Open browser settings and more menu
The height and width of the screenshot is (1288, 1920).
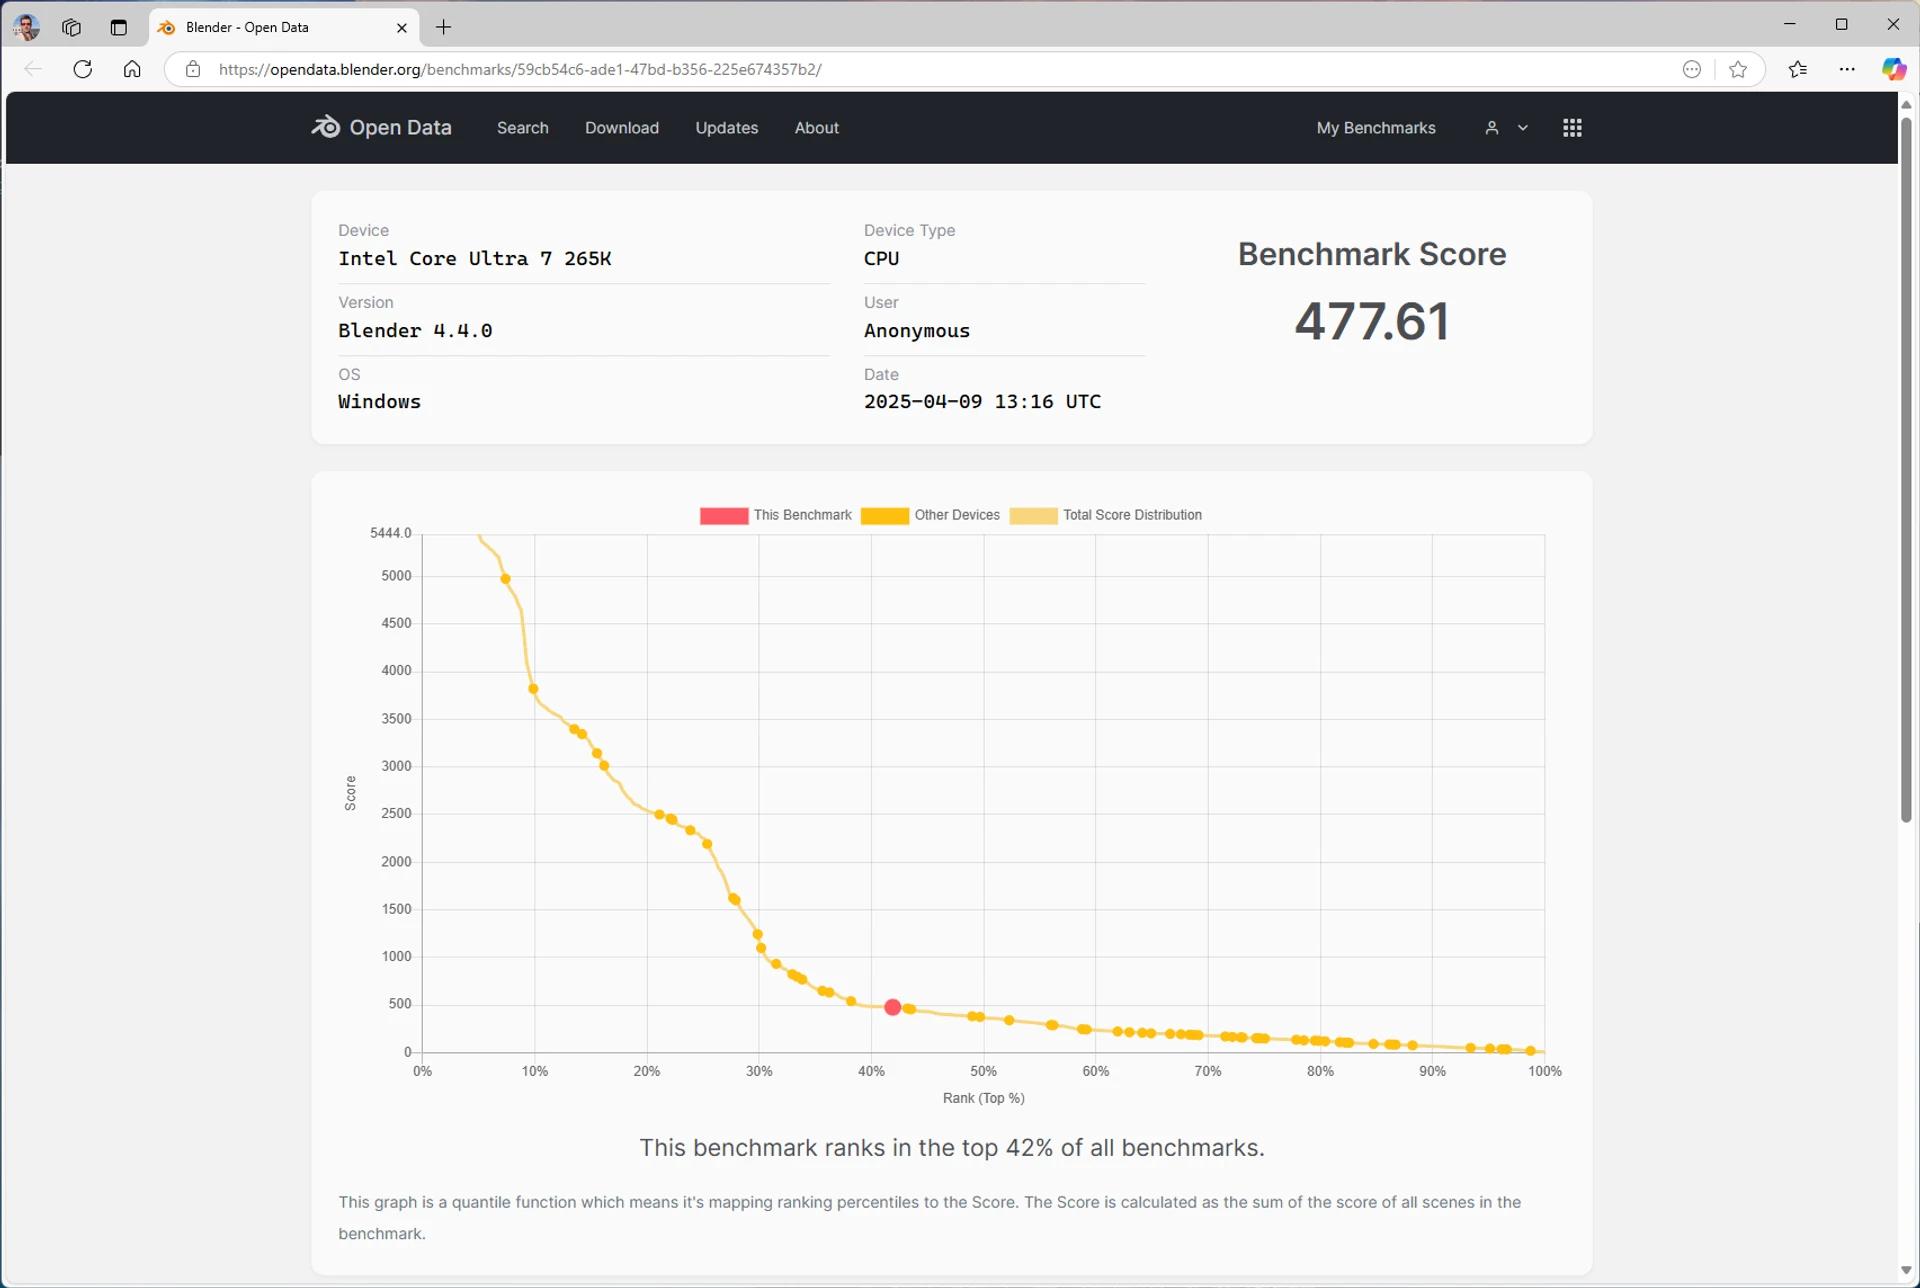point(1847,69)
